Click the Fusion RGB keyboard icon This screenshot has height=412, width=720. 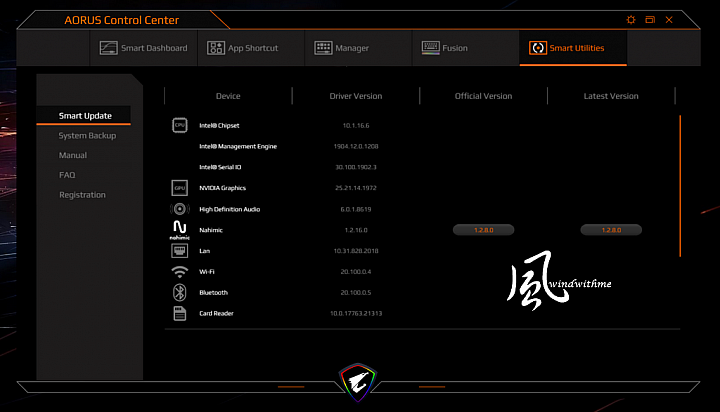(431, 48)
